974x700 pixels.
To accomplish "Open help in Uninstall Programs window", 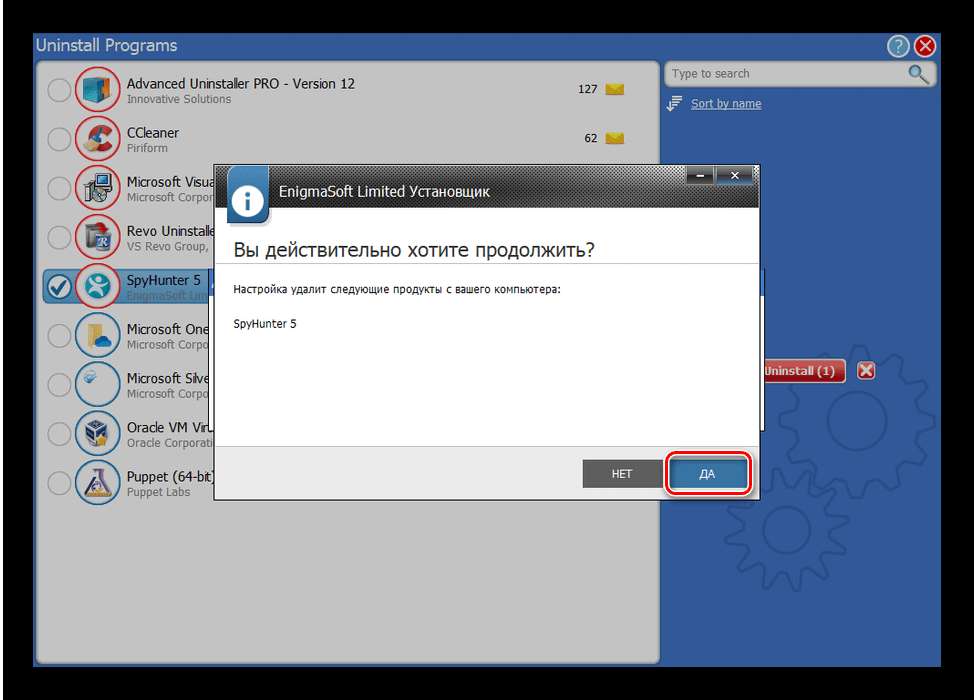I will 898,46.
